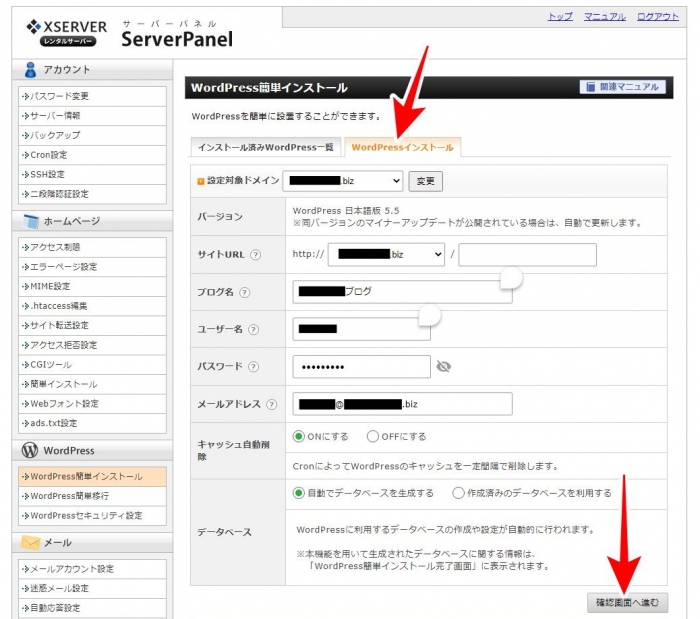Viewport: 700px width, 619px height.
Task: Open ads.txt設定 in sidebar
Action: coord(92,423)
